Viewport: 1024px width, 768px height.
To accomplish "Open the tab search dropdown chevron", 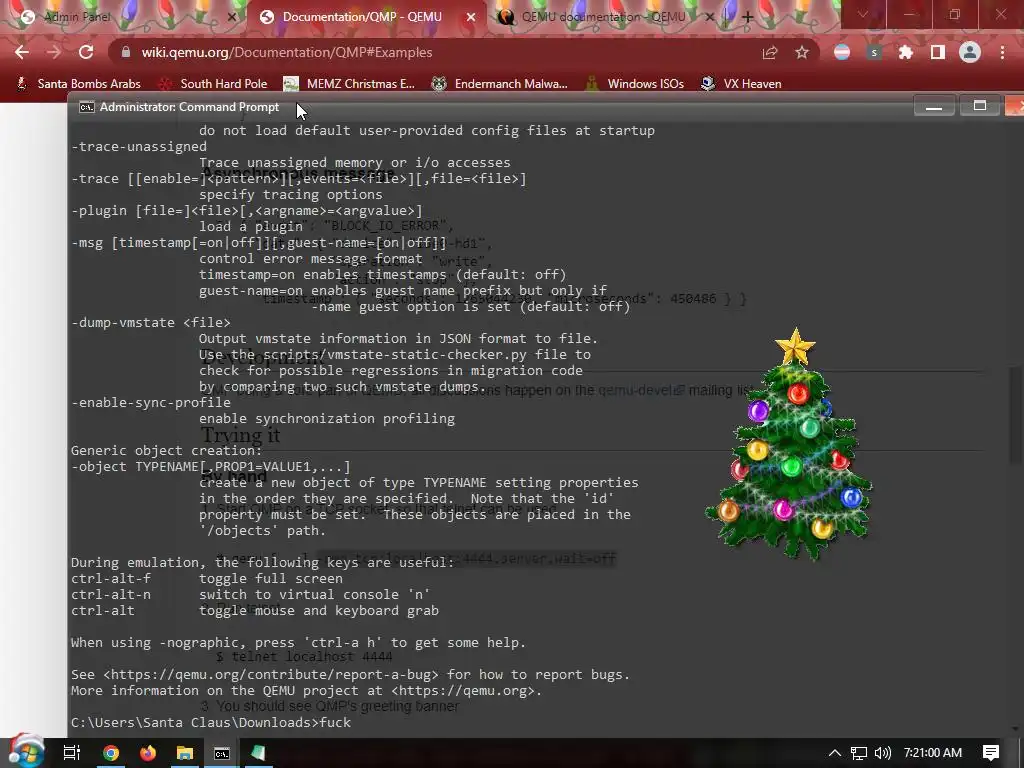I will [863, 14].
